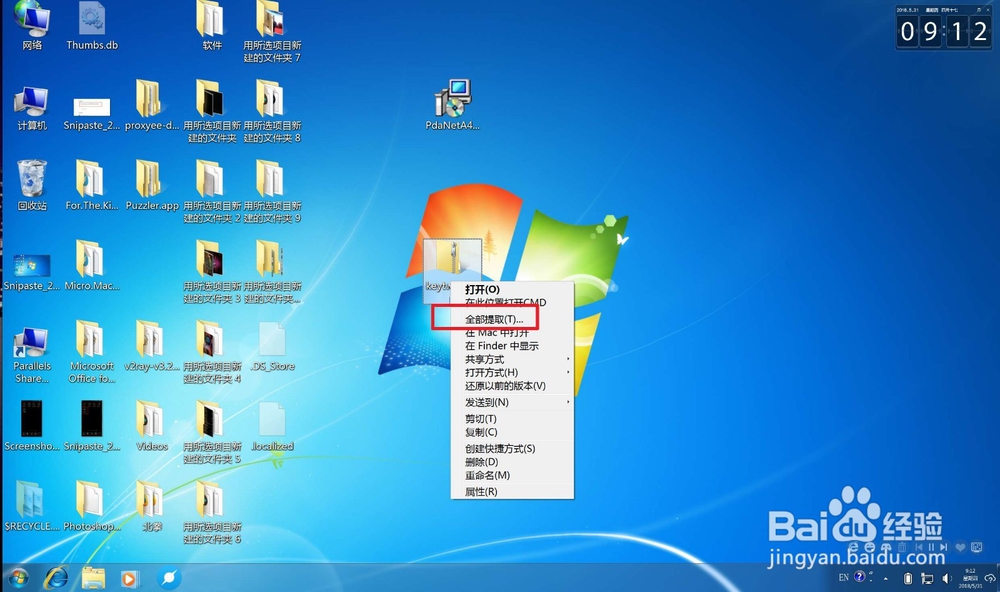Open the network tray icon
Image resolution: width=1000 pixels, height=592 pixels.
pos(928,579)
